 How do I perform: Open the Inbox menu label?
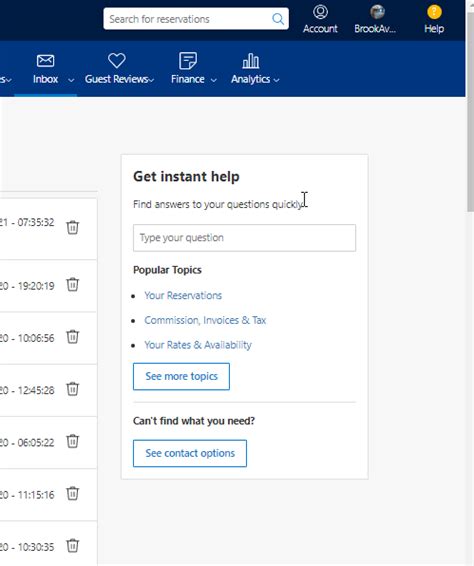click(x=45, y=79)
